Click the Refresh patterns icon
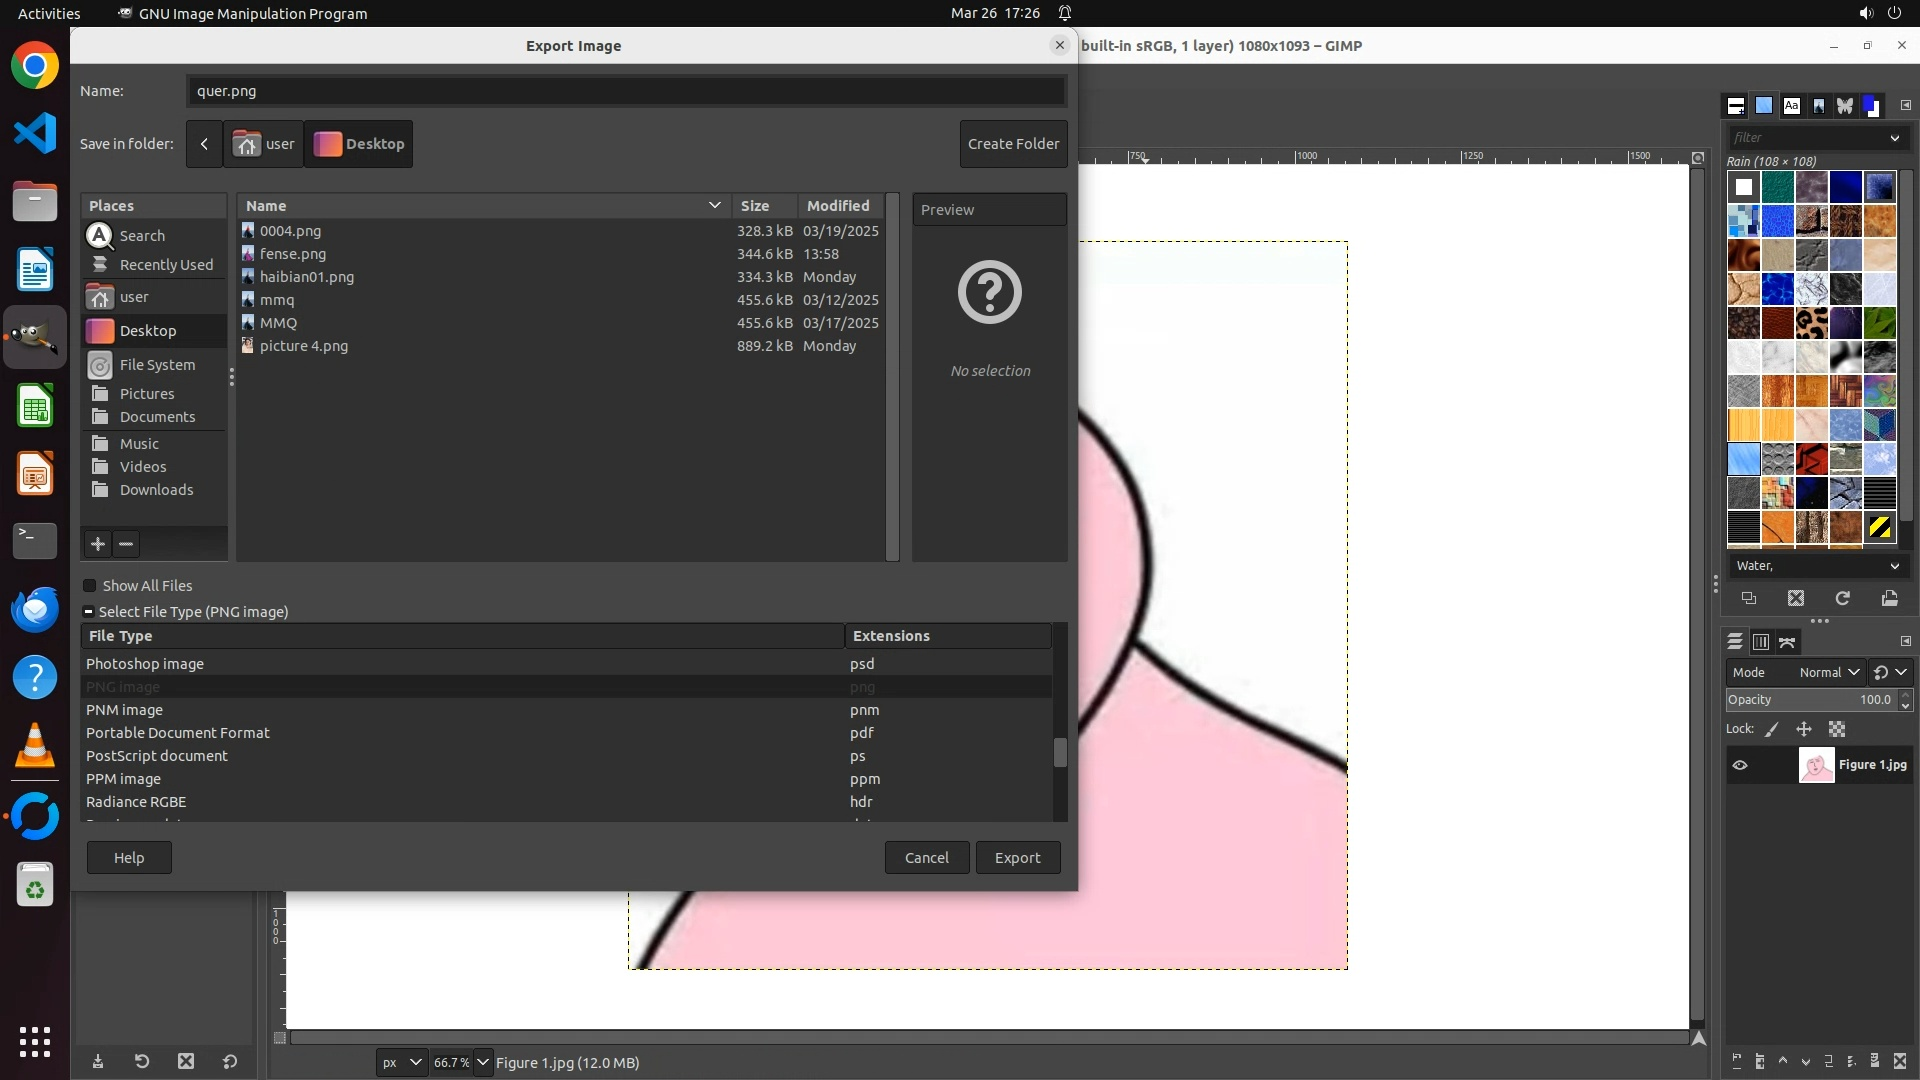 1843,598
